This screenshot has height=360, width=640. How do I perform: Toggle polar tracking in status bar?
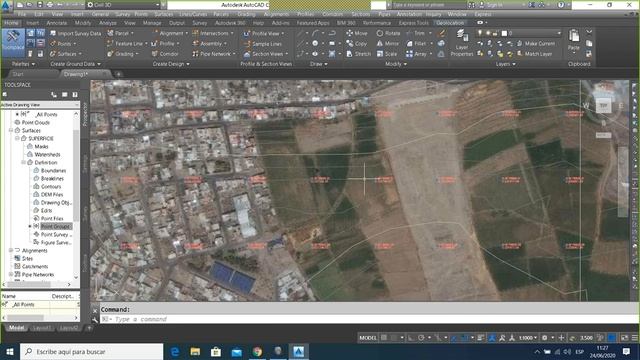tap(421, 338)
